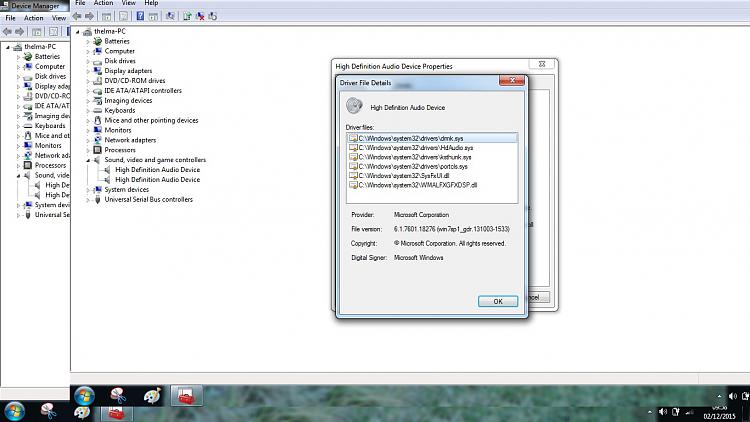Expand Keyboards node in main window tree

coord(88,111)
